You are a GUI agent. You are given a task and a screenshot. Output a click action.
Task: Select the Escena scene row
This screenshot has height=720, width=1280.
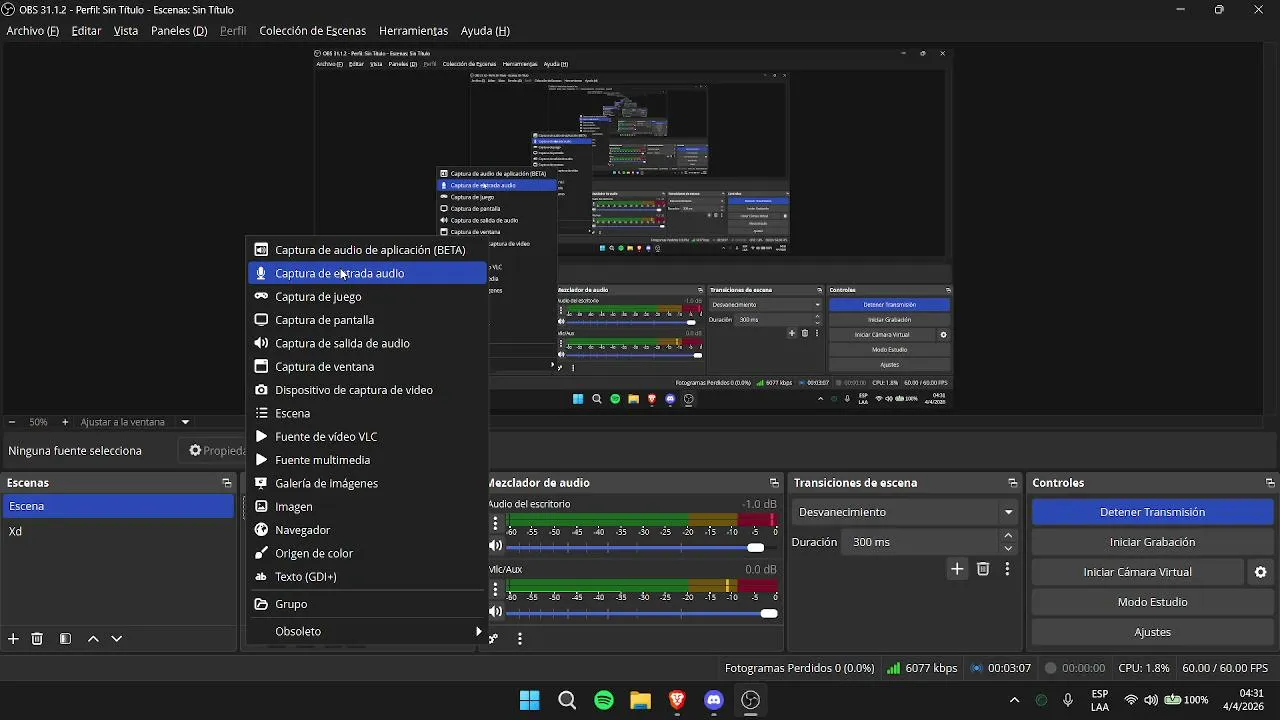[117, 506]
